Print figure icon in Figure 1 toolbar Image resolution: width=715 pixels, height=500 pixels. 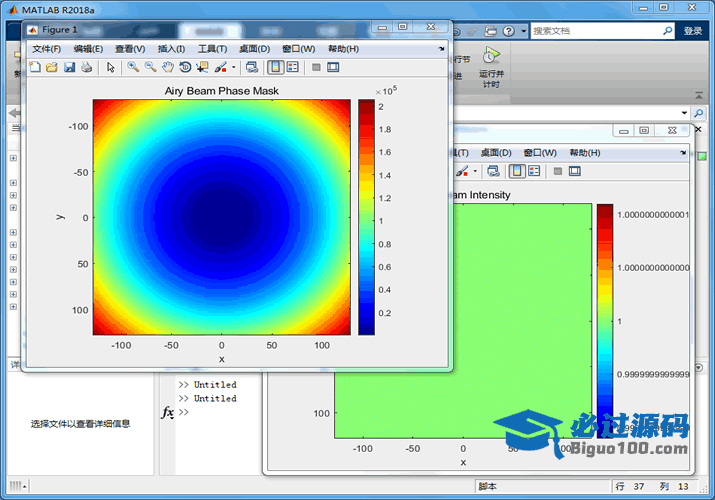pyautogui.click(x=87, y=67)
